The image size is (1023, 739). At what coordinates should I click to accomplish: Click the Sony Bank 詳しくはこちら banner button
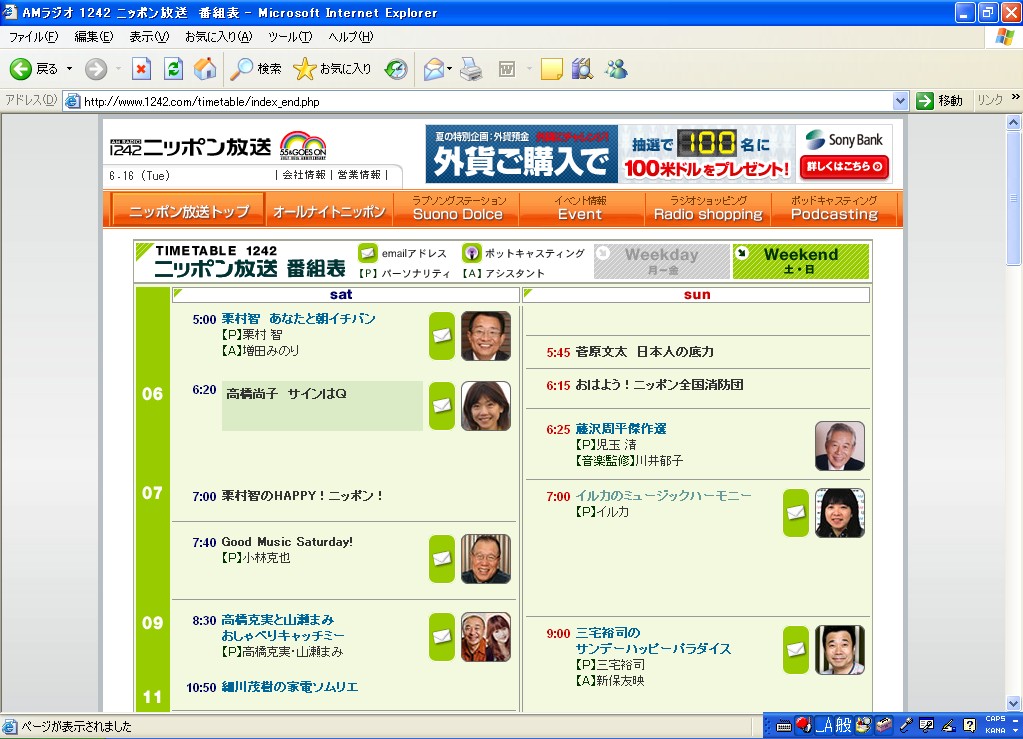click(845, 167)
